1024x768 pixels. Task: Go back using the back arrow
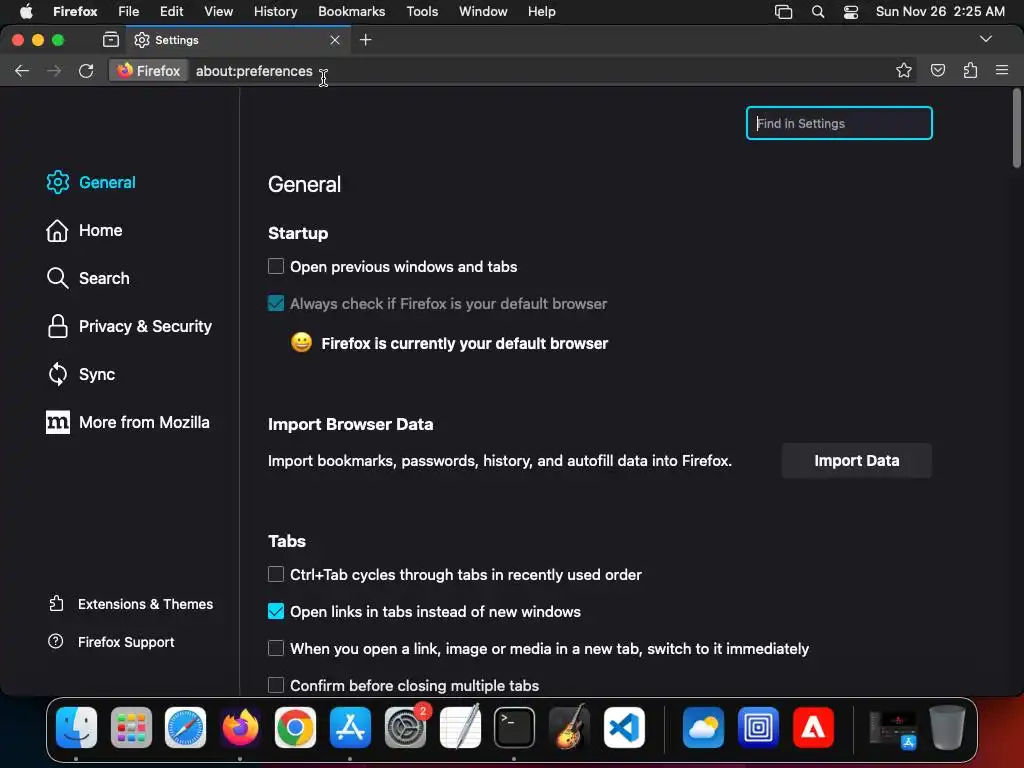22,71
